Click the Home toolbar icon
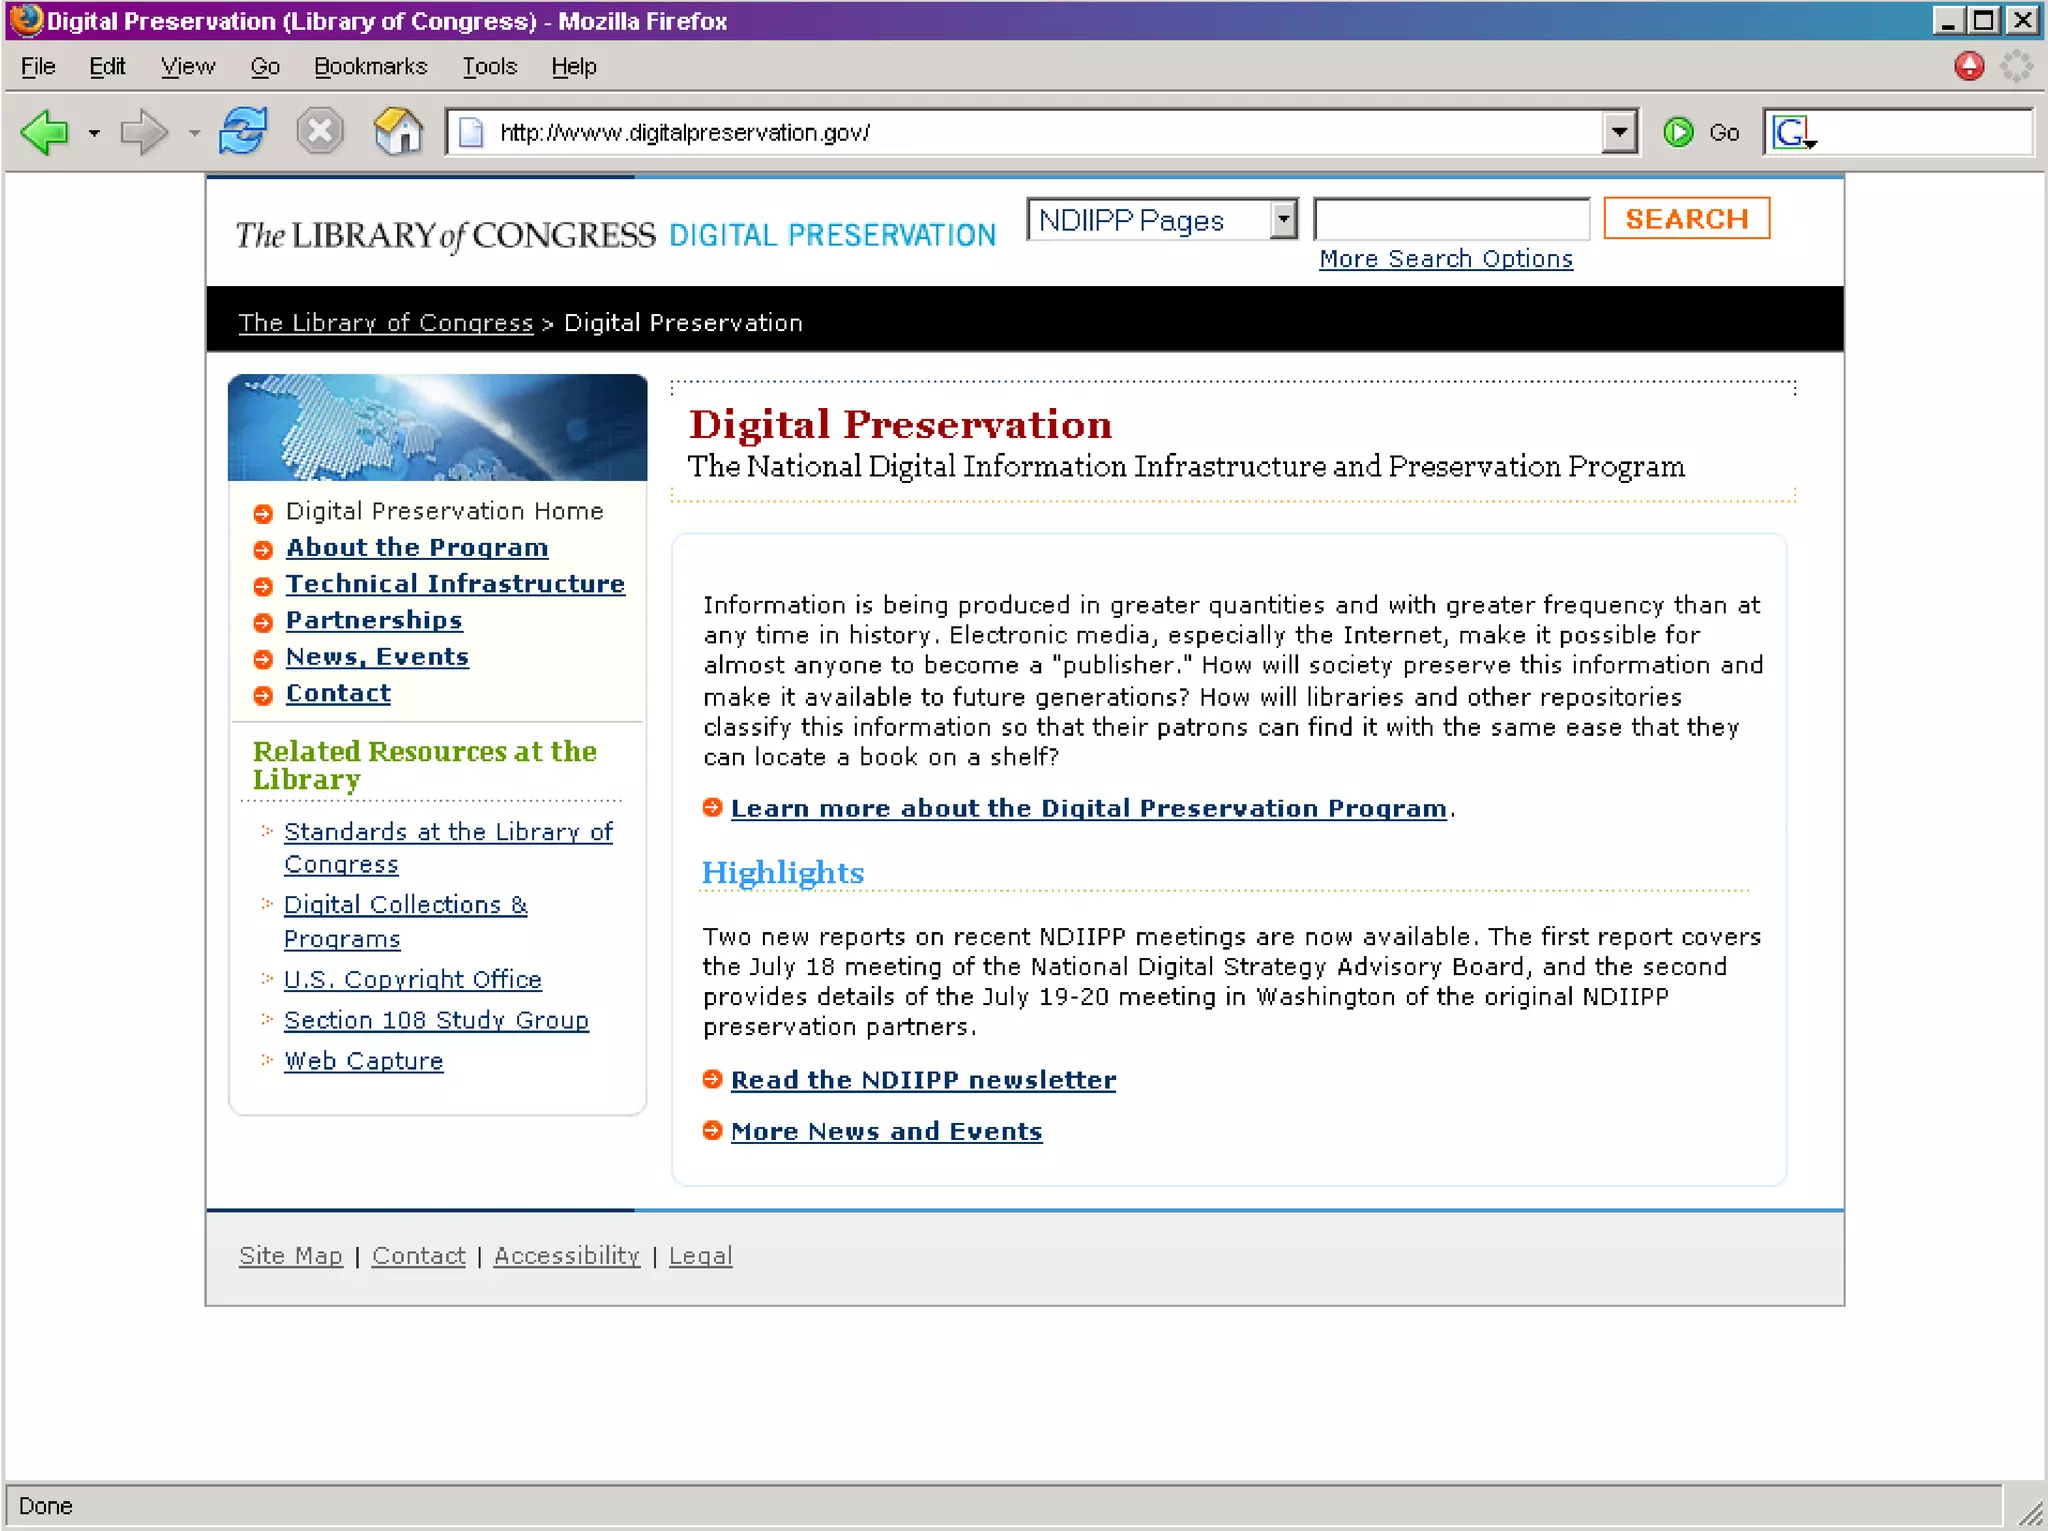This screenshot has width=2048, height=1531. 398,132
